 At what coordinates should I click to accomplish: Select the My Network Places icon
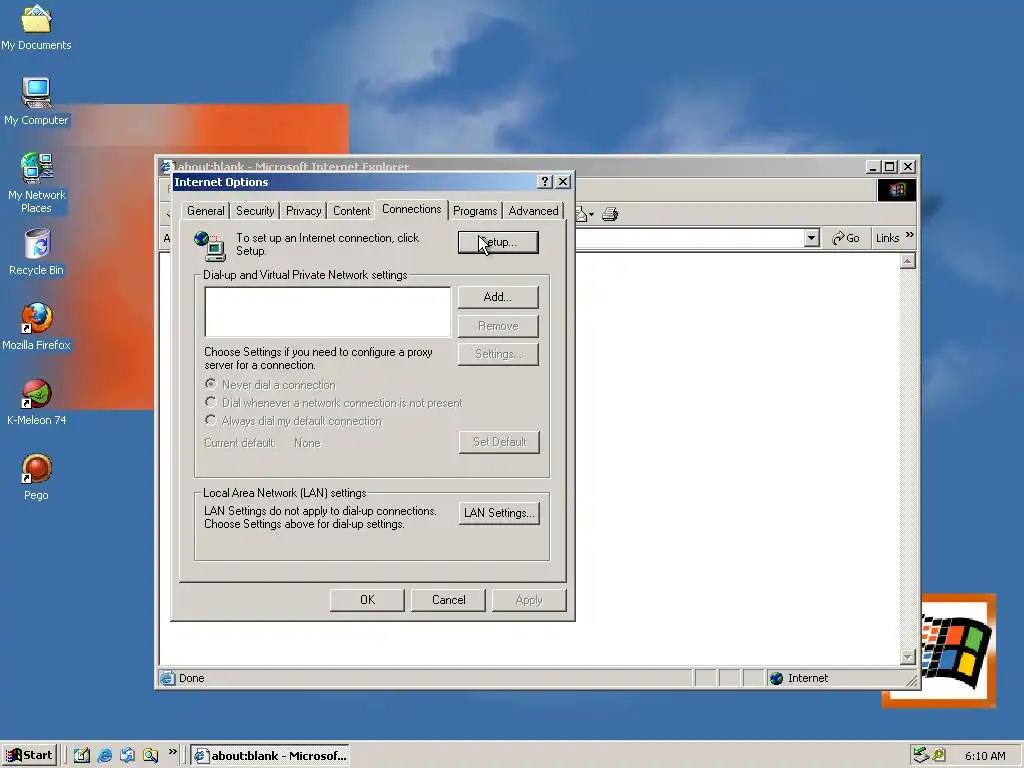(x=36, y=182)
